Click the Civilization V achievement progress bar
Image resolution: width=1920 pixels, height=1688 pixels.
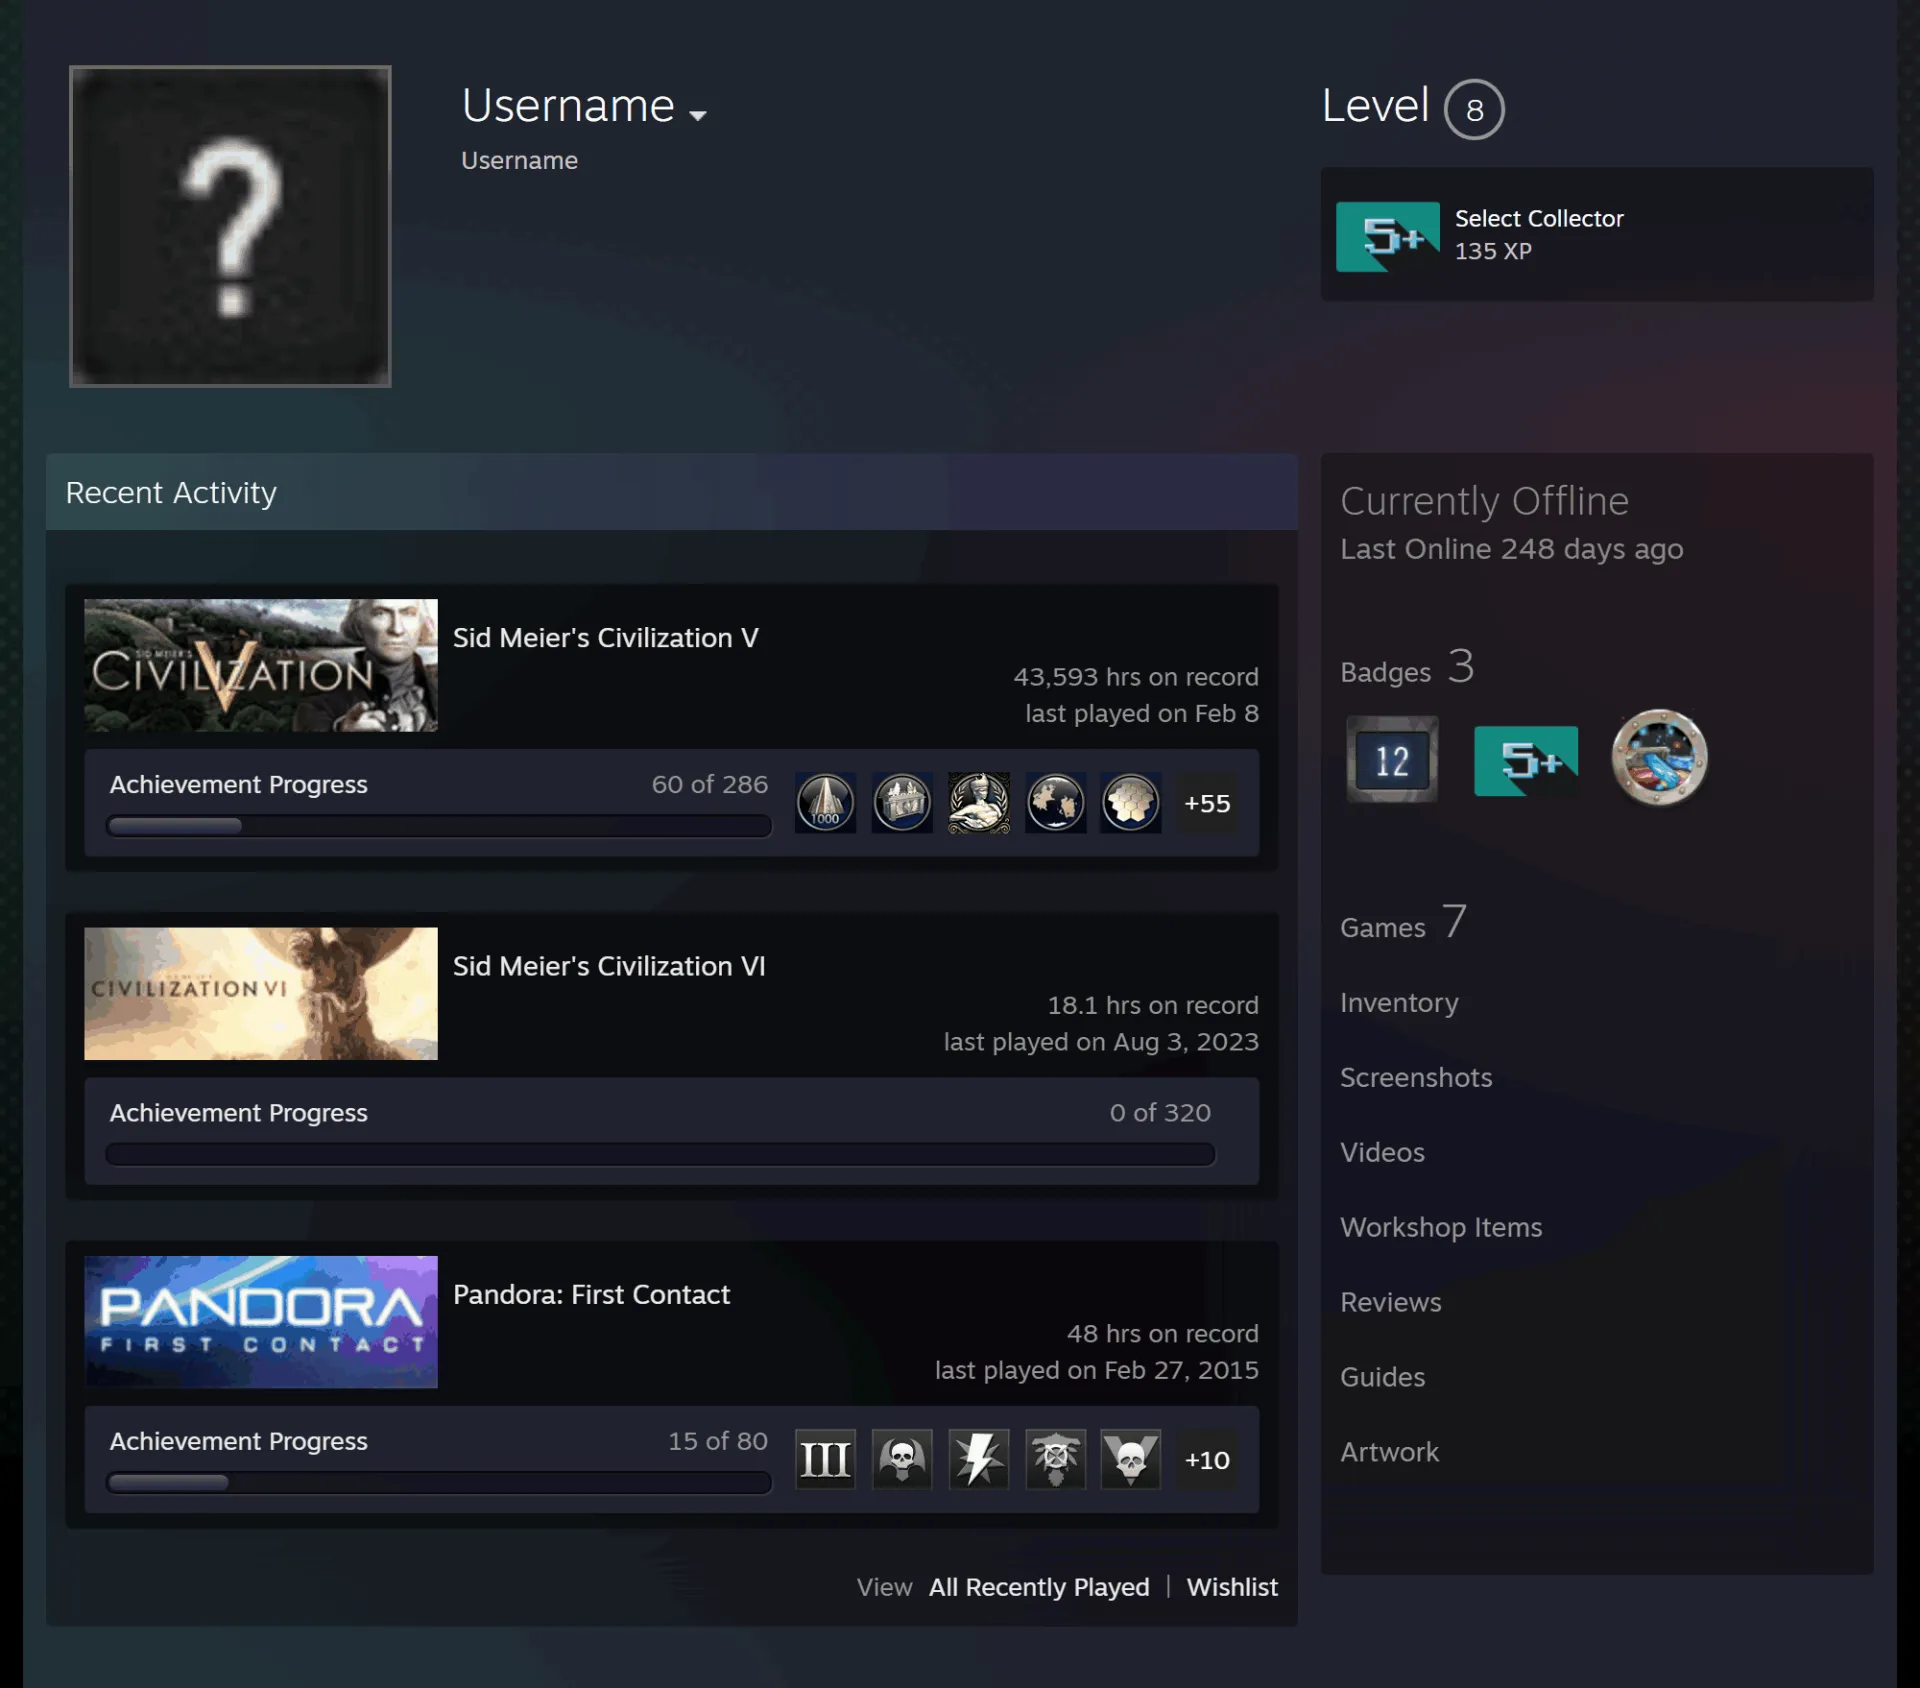click(439, 826)
